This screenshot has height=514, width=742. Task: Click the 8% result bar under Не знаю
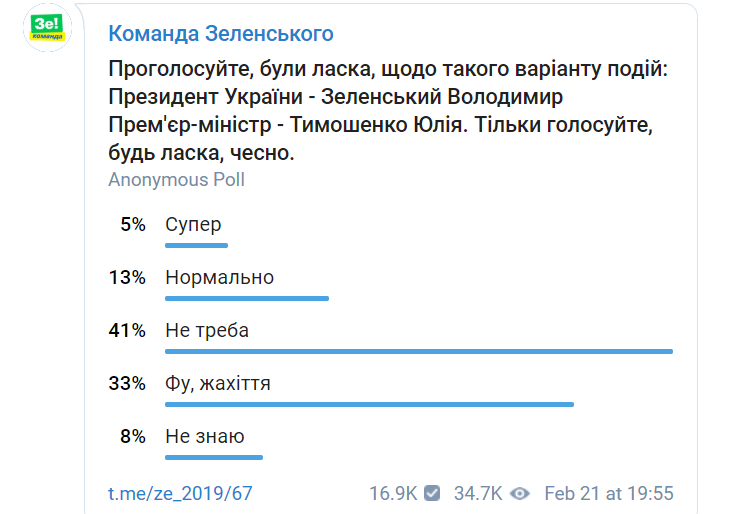[214, 458]
